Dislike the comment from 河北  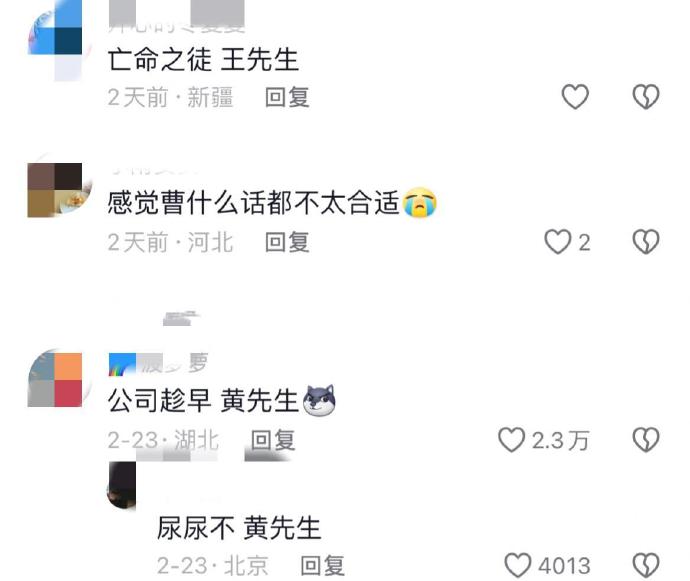[646, 242]
